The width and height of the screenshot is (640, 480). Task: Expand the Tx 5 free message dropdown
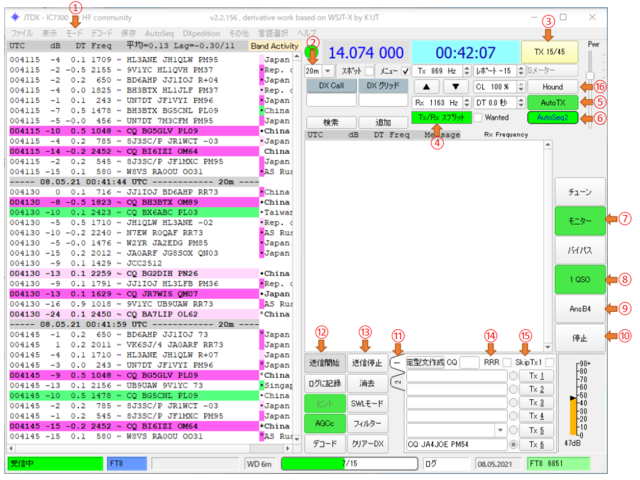click(x=500, y=430)
